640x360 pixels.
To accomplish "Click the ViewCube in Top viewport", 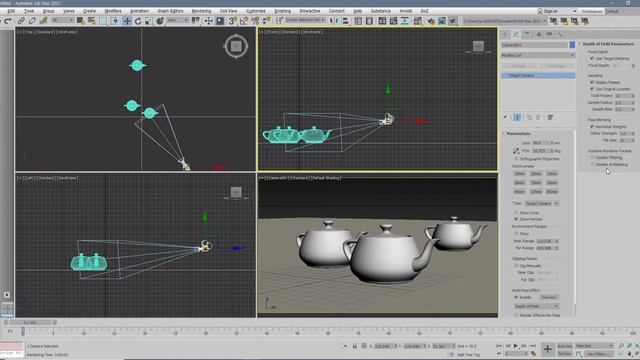I will [x=236, y=46].
